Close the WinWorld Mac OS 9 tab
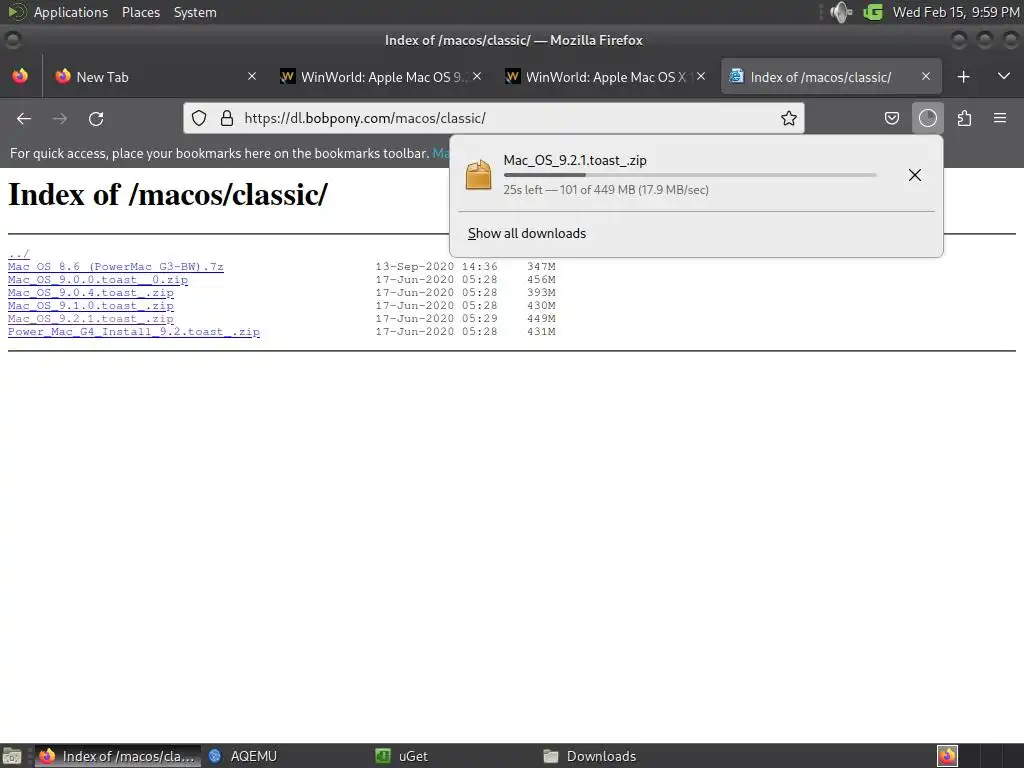The height and width of the screenshot is (768, 1024). point(477,76)
